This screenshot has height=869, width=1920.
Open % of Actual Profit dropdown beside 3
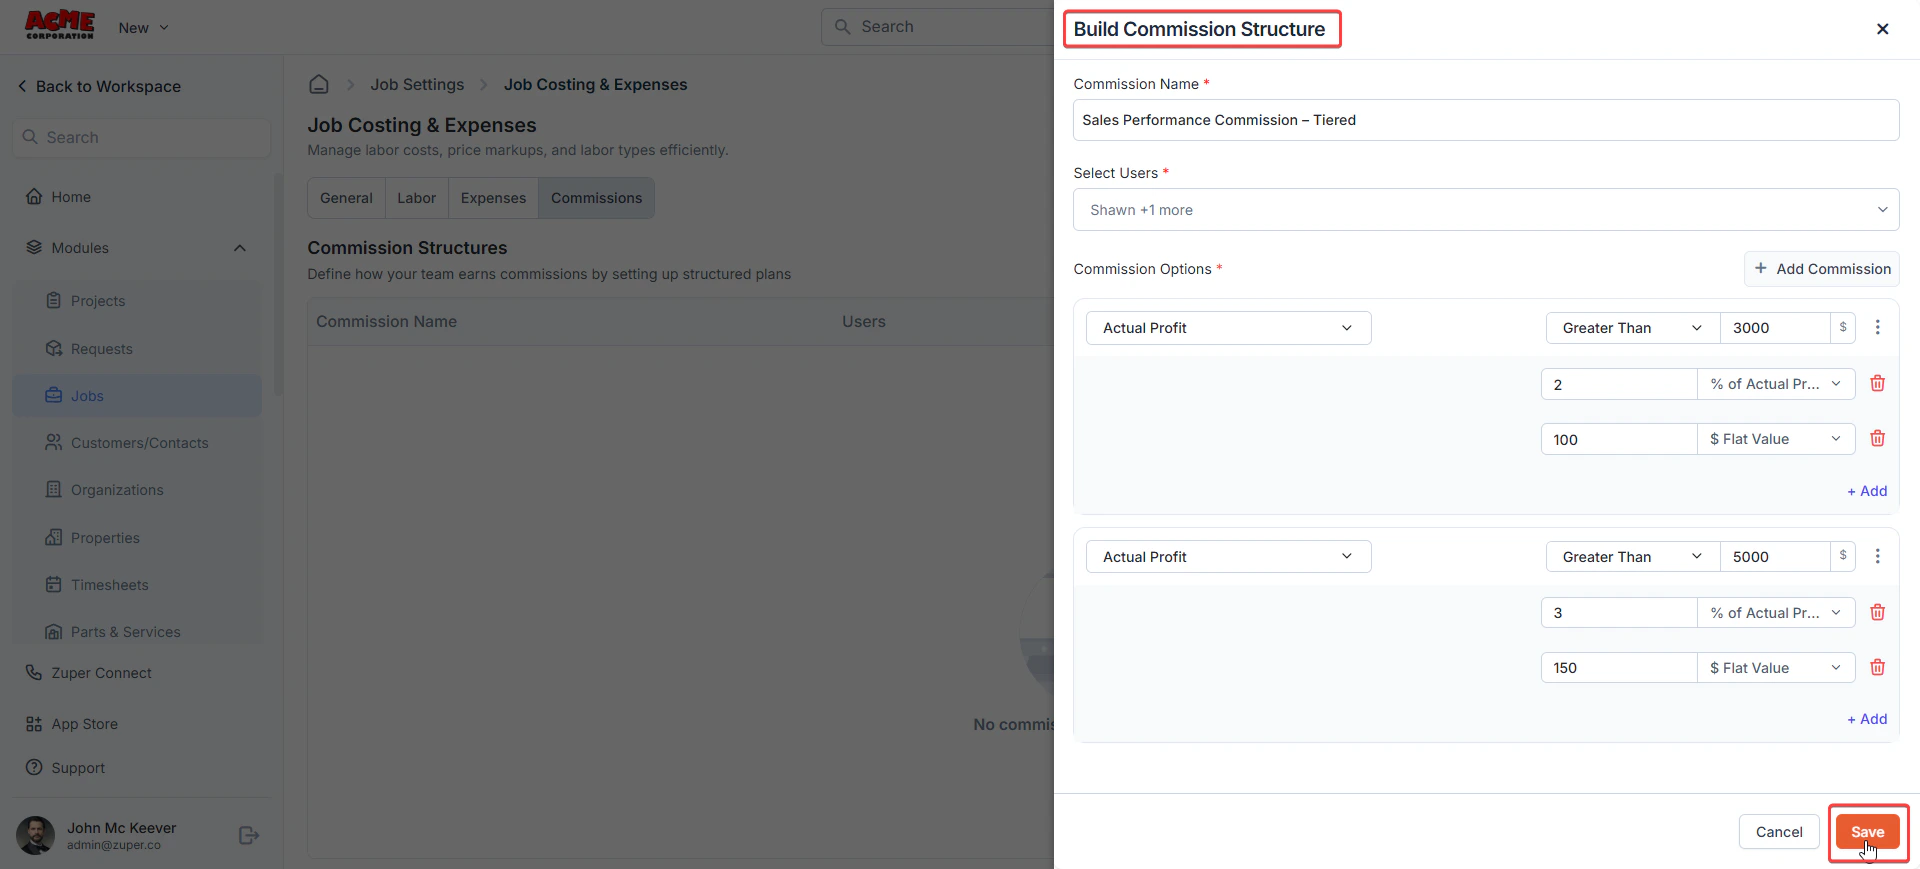point(1776,613)
